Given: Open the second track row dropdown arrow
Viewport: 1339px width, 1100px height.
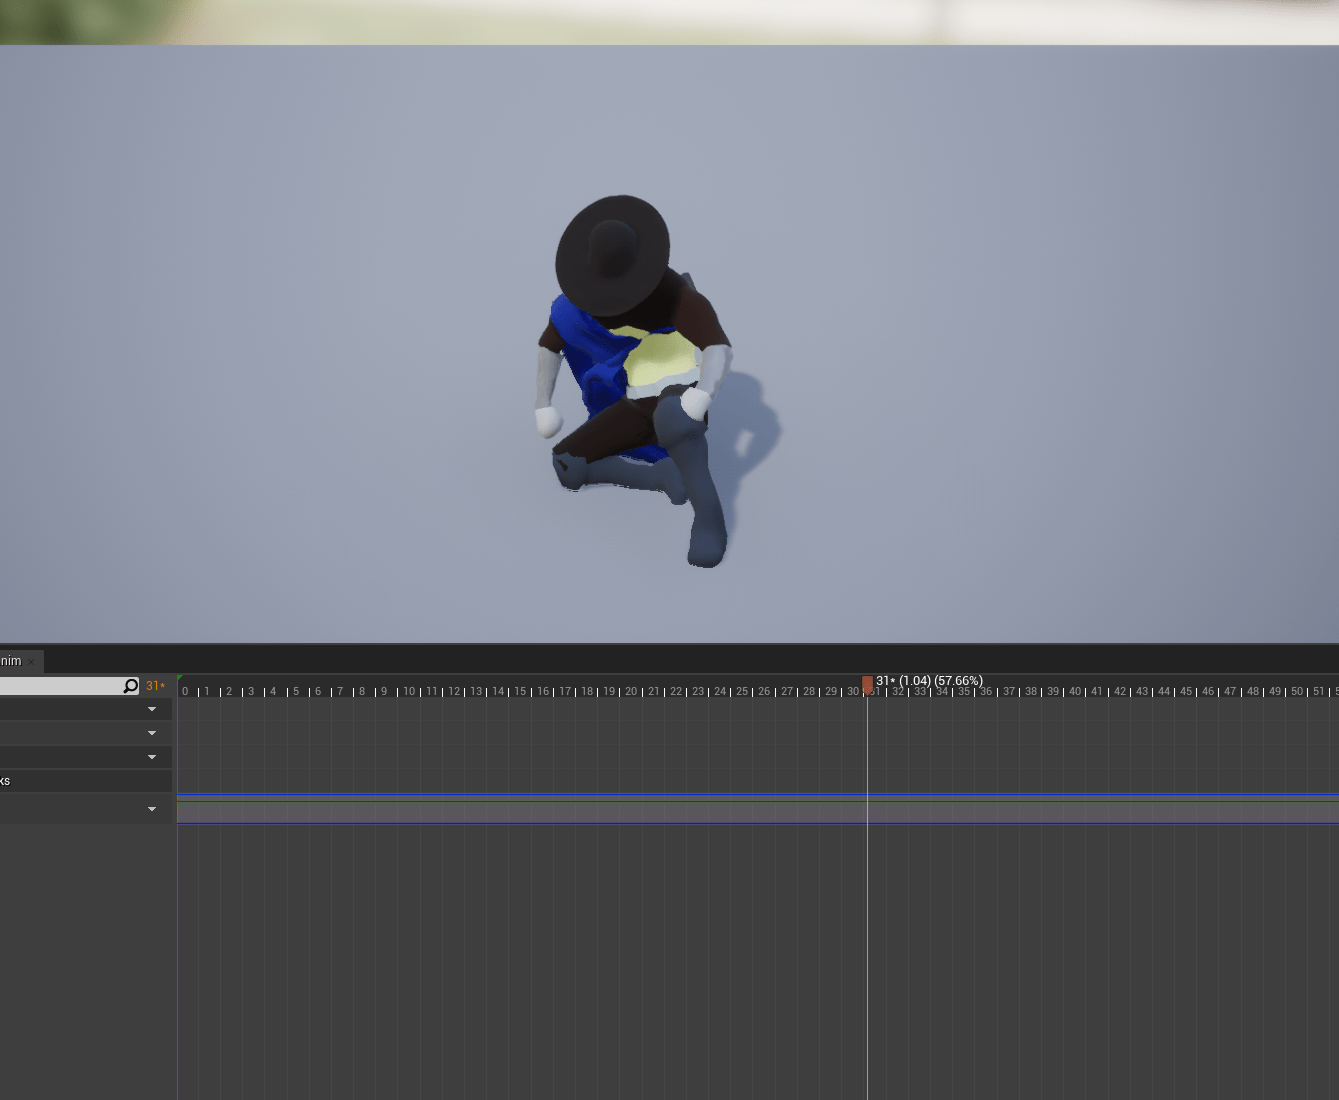Looking at the screenshot, I should coord(152,733).
